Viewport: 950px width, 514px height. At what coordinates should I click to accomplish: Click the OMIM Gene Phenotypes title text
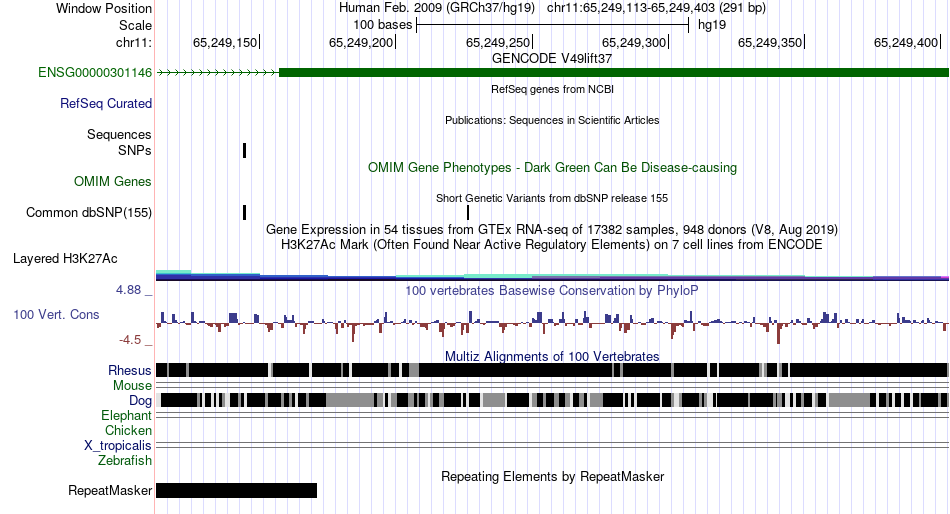coord(552,167)
